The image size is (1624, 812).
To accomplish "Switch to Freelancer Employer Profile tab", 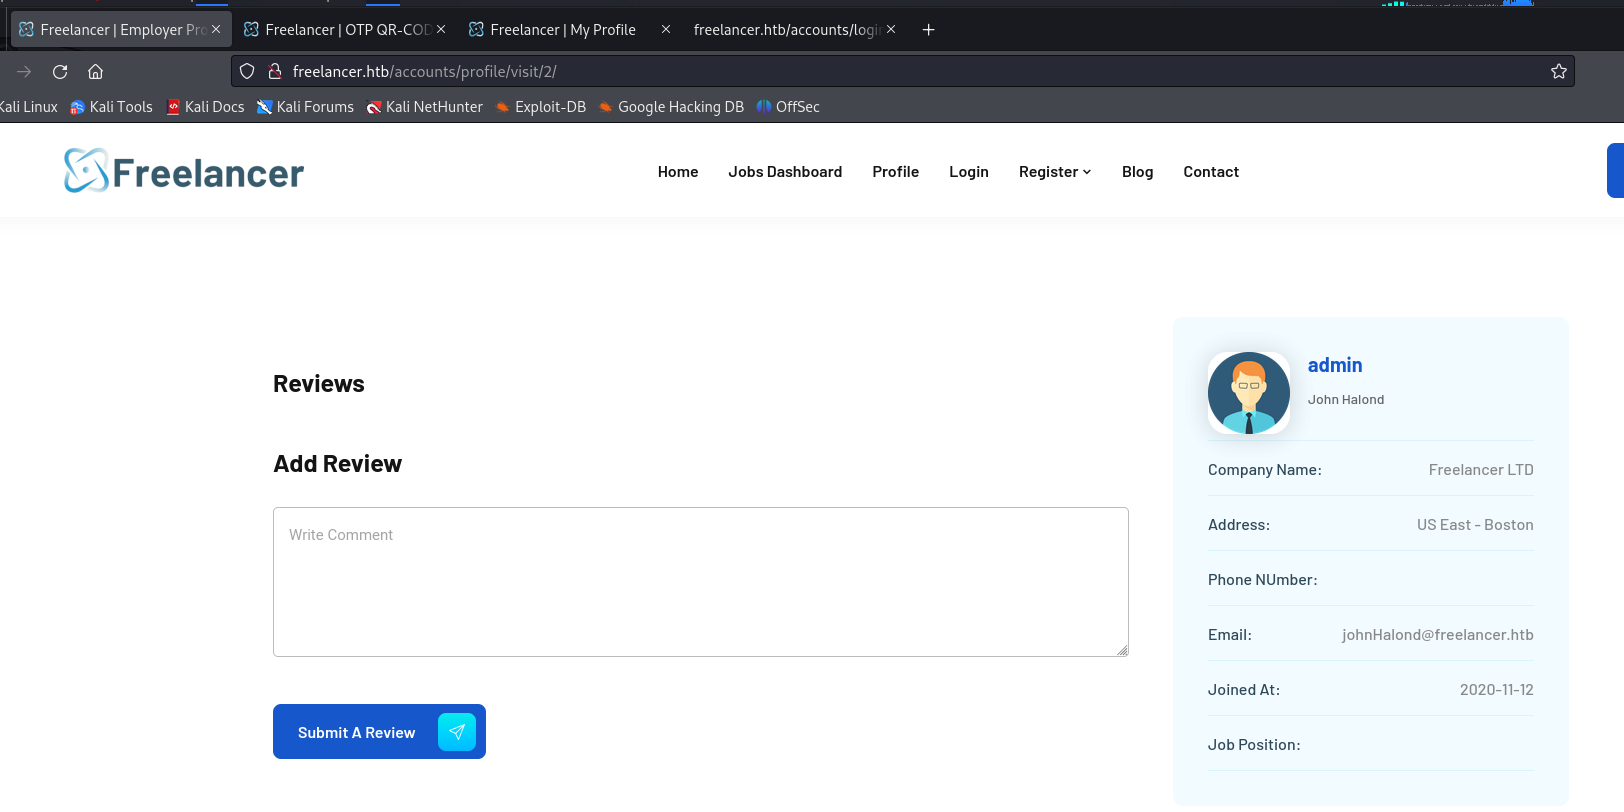I will [121, 30].
